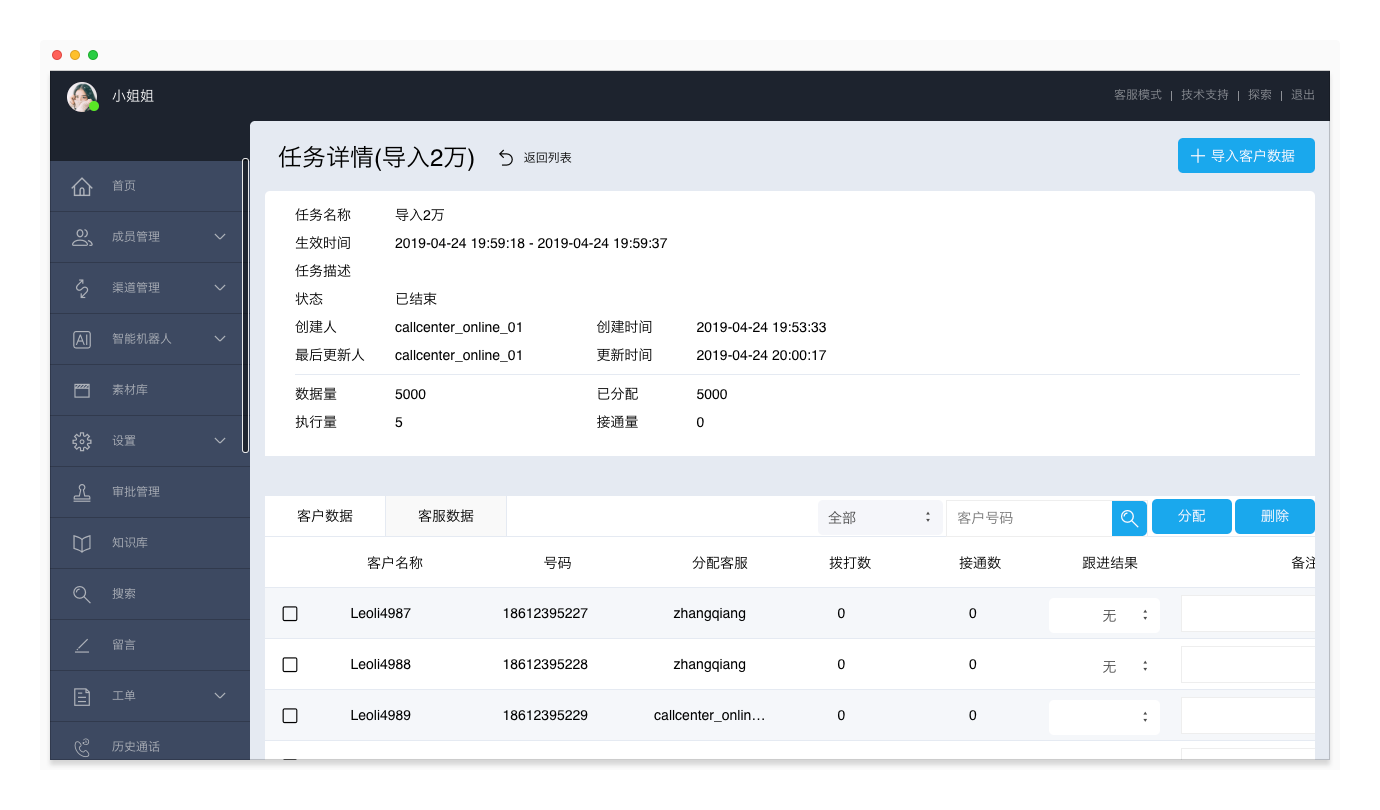Click the 留言 pencil icon
This screenshot has height=810, width=1380.
tap(82, 645)
